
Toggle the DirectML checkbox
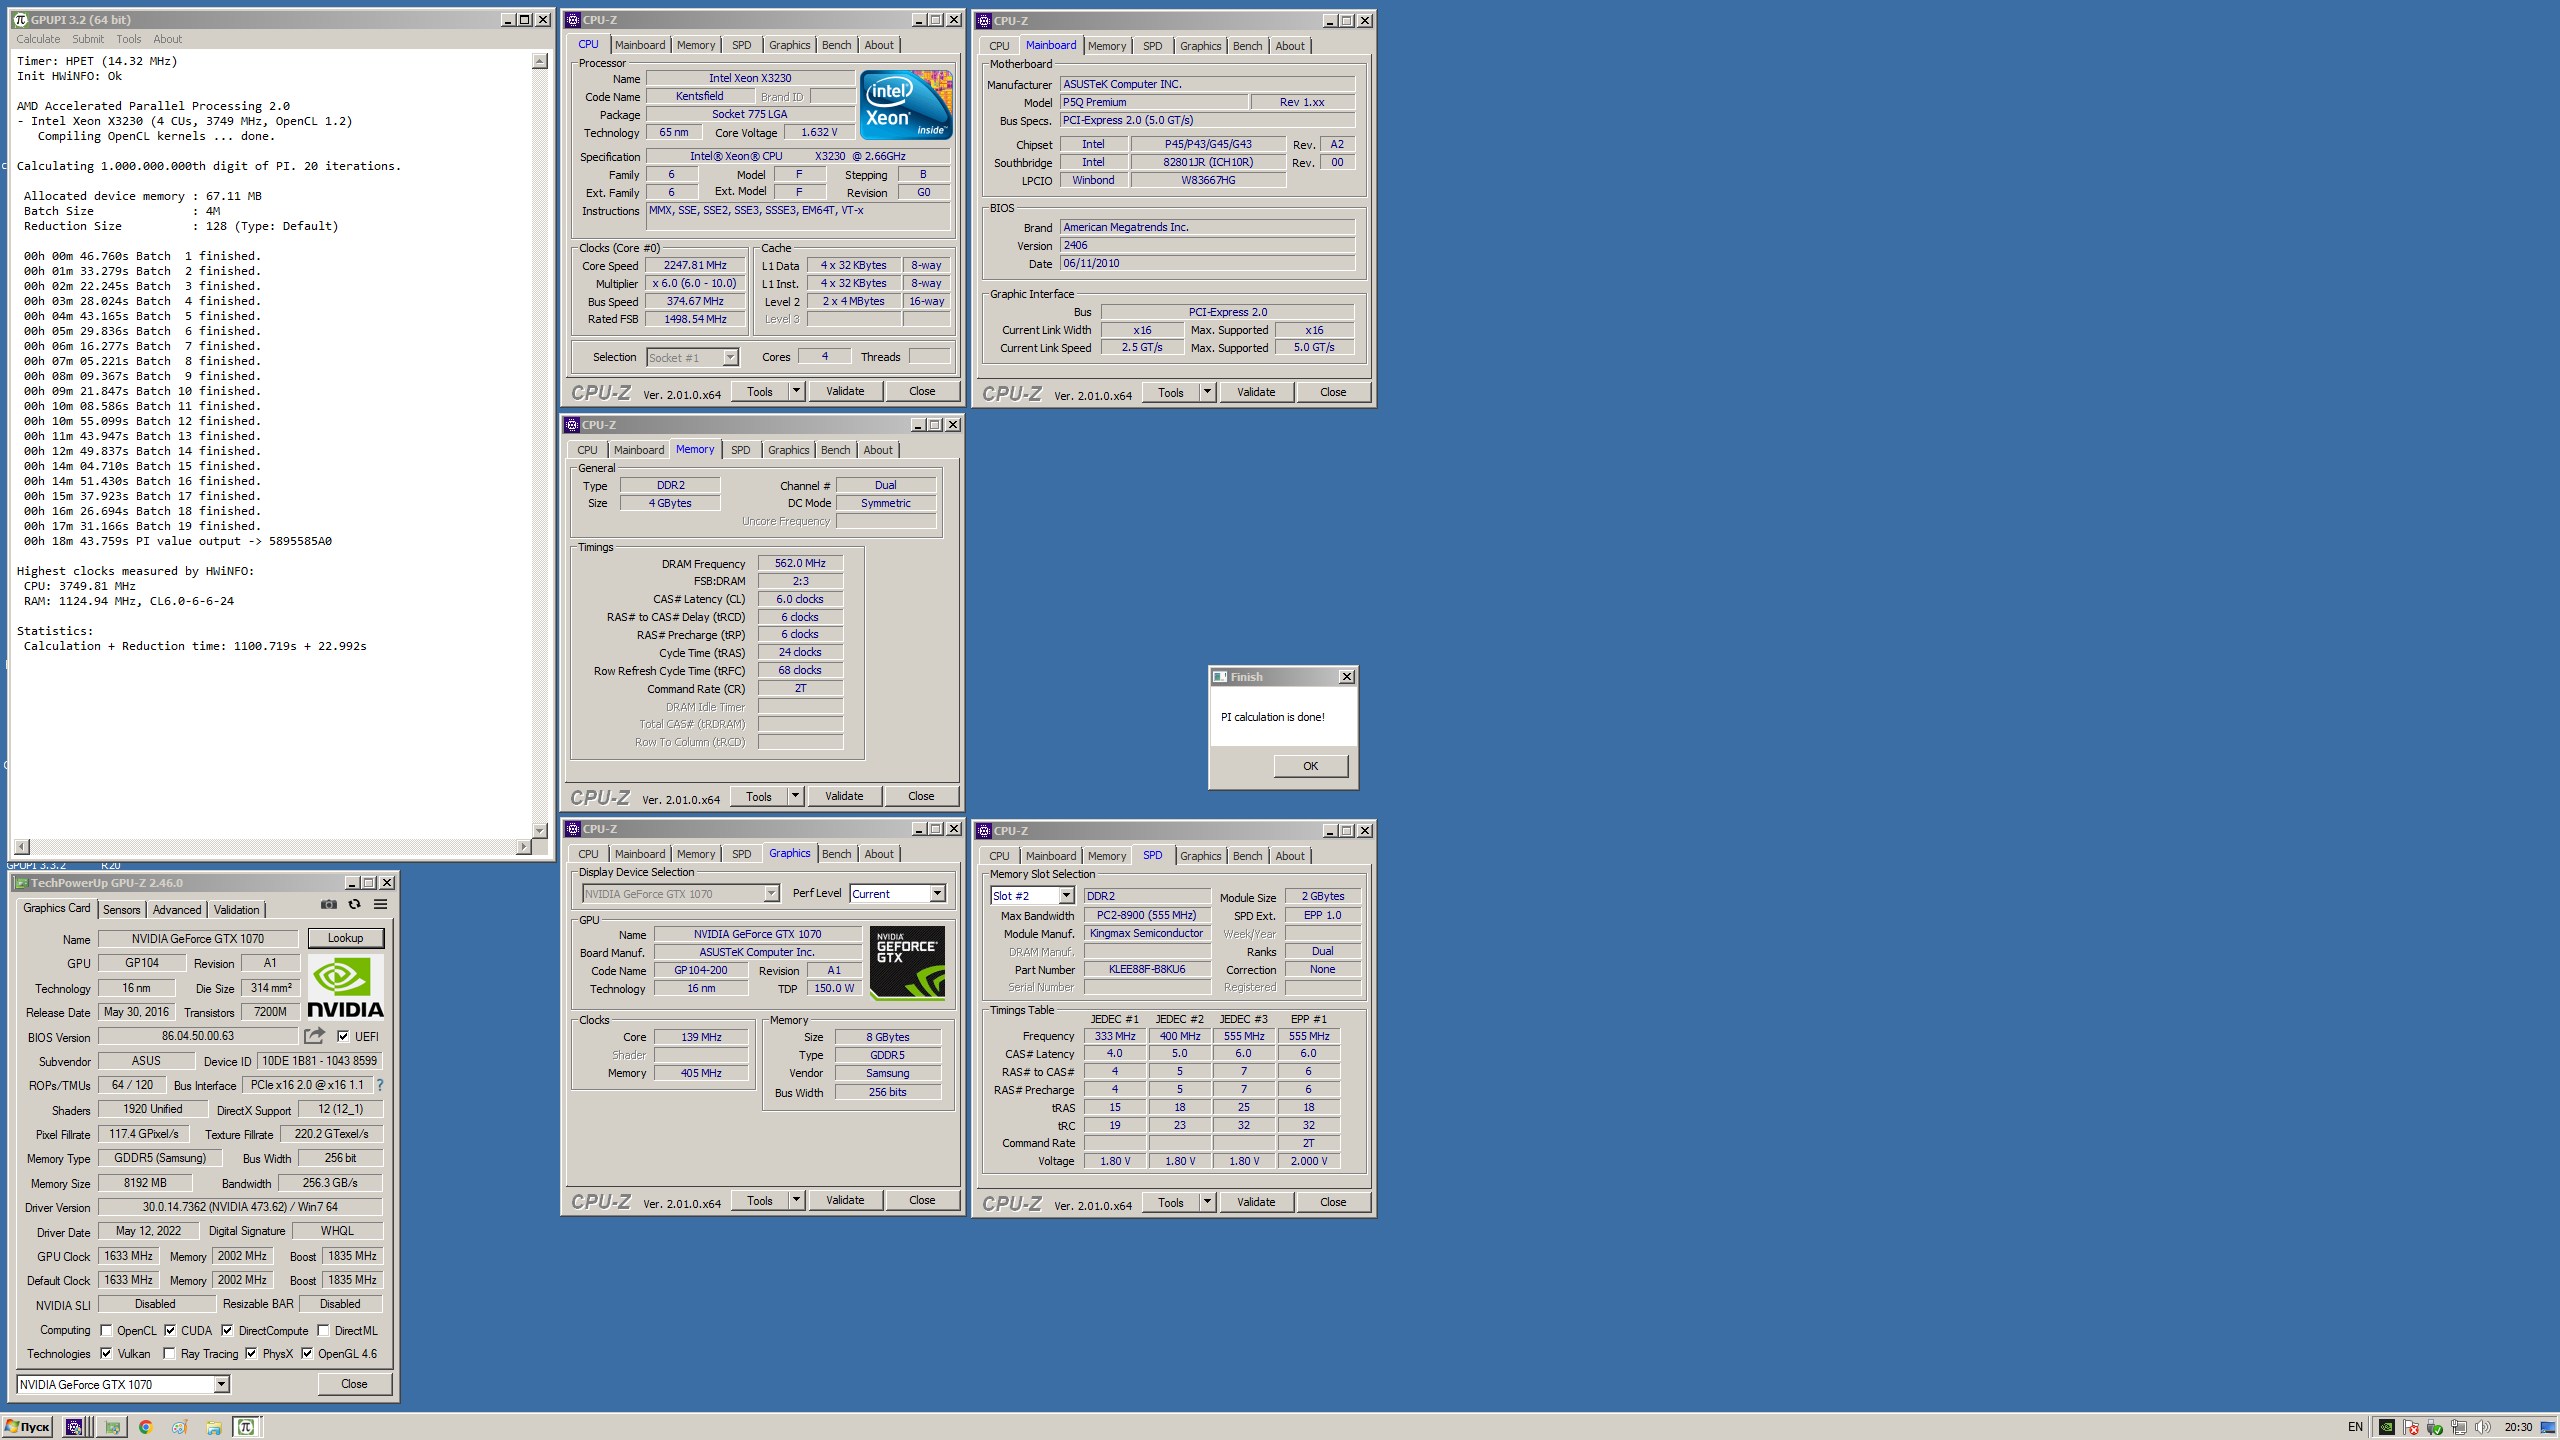323,1330
